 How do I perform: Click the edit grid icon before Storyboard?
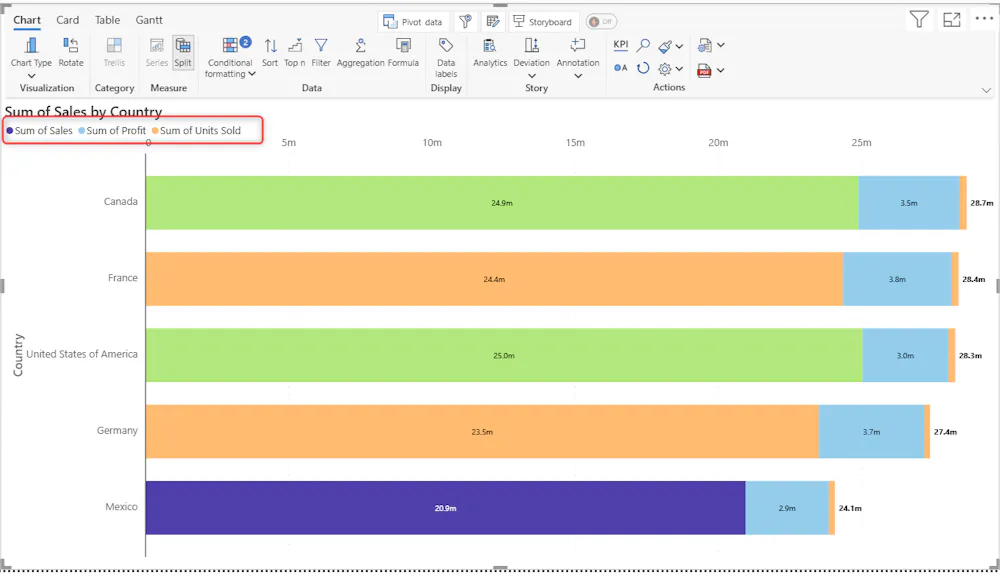point(493,22)
